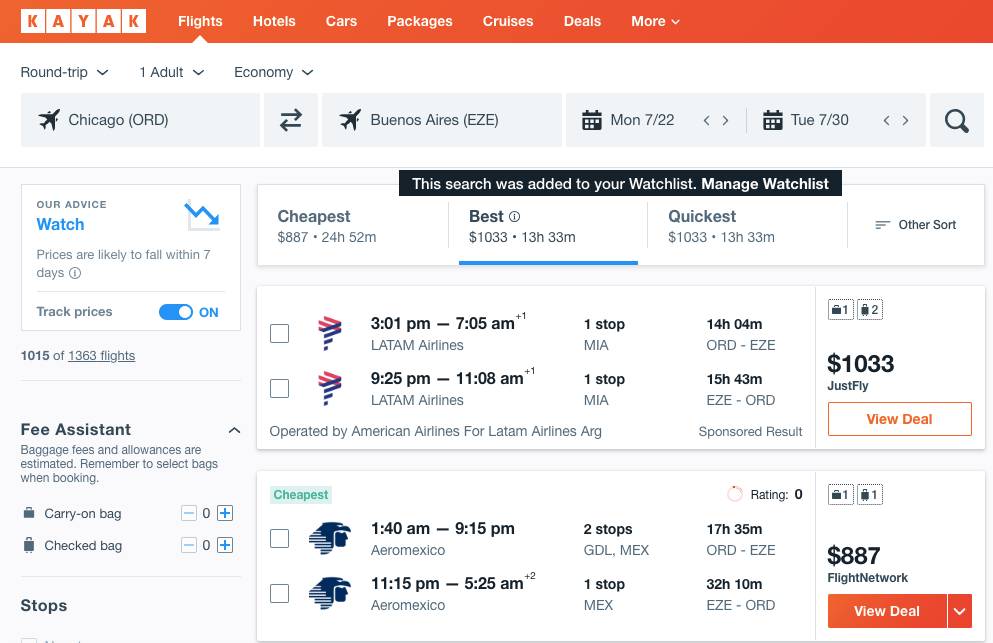This screenshot has width=993, height=643.
Task: Click checked bag badge on $887 result
Action: click(870, 495)
